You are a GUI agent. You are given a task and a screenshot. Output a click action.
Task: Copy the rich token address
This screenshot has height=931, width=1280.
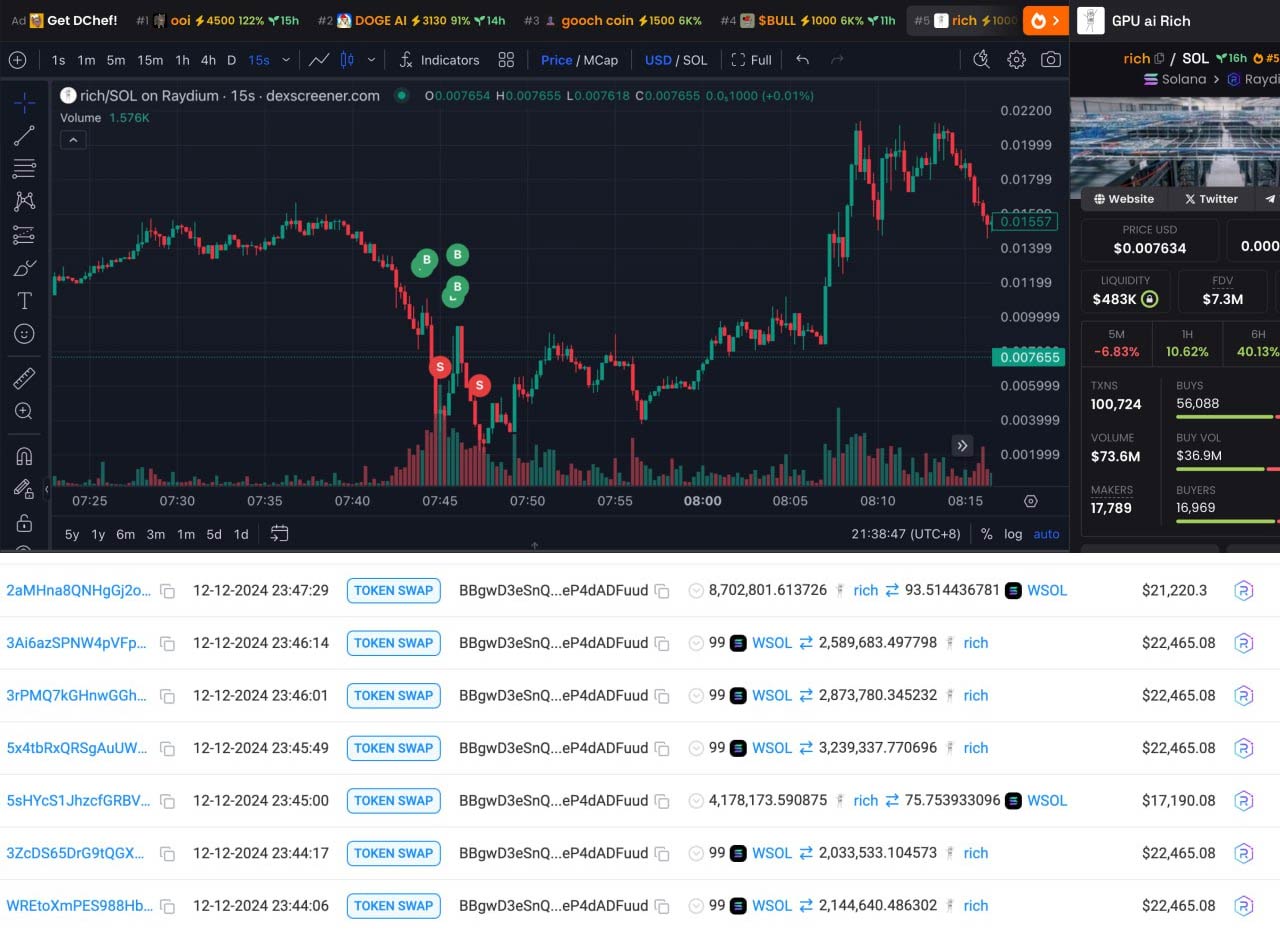point(1159,59)
